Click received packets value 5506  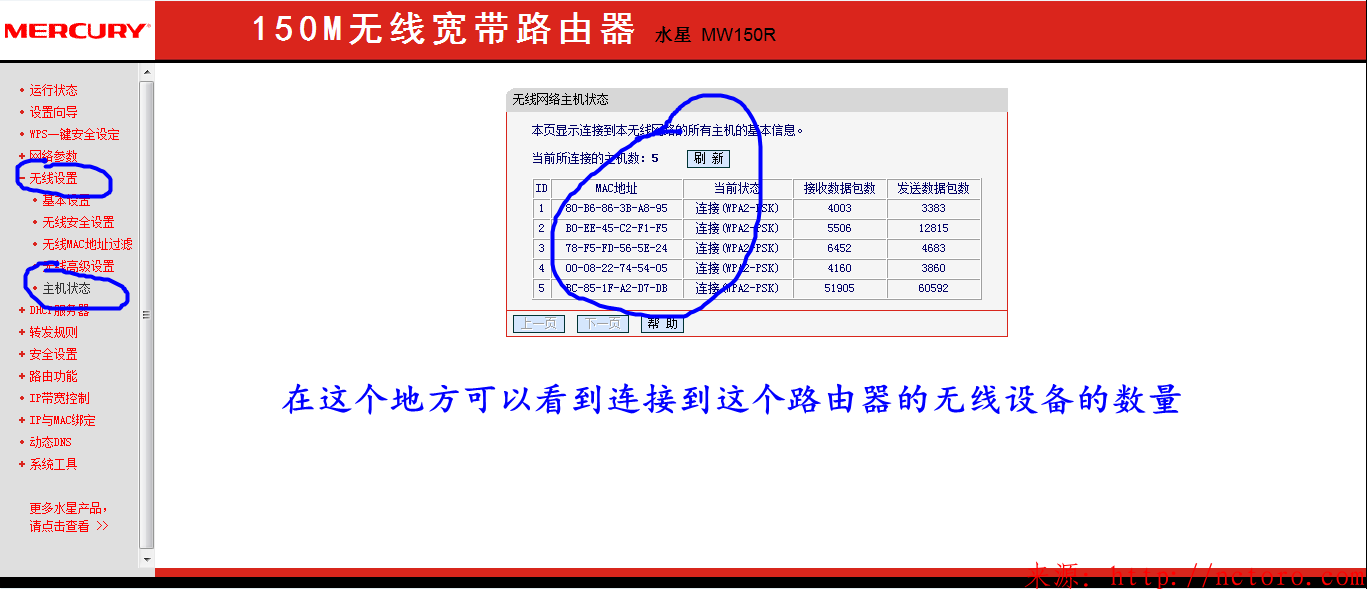839,228
